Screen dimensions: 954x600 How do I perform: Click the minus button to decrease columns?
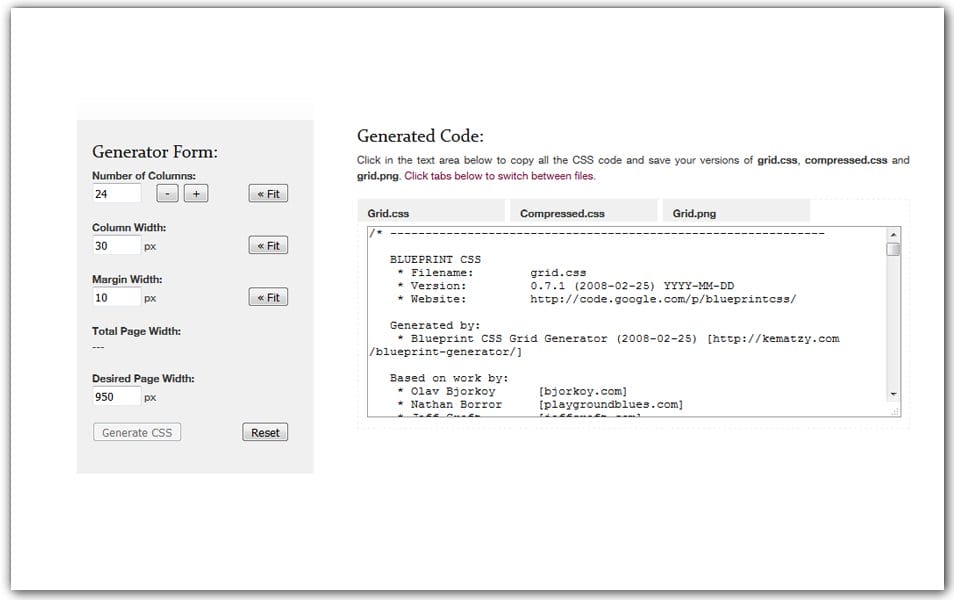pos(166,193)
